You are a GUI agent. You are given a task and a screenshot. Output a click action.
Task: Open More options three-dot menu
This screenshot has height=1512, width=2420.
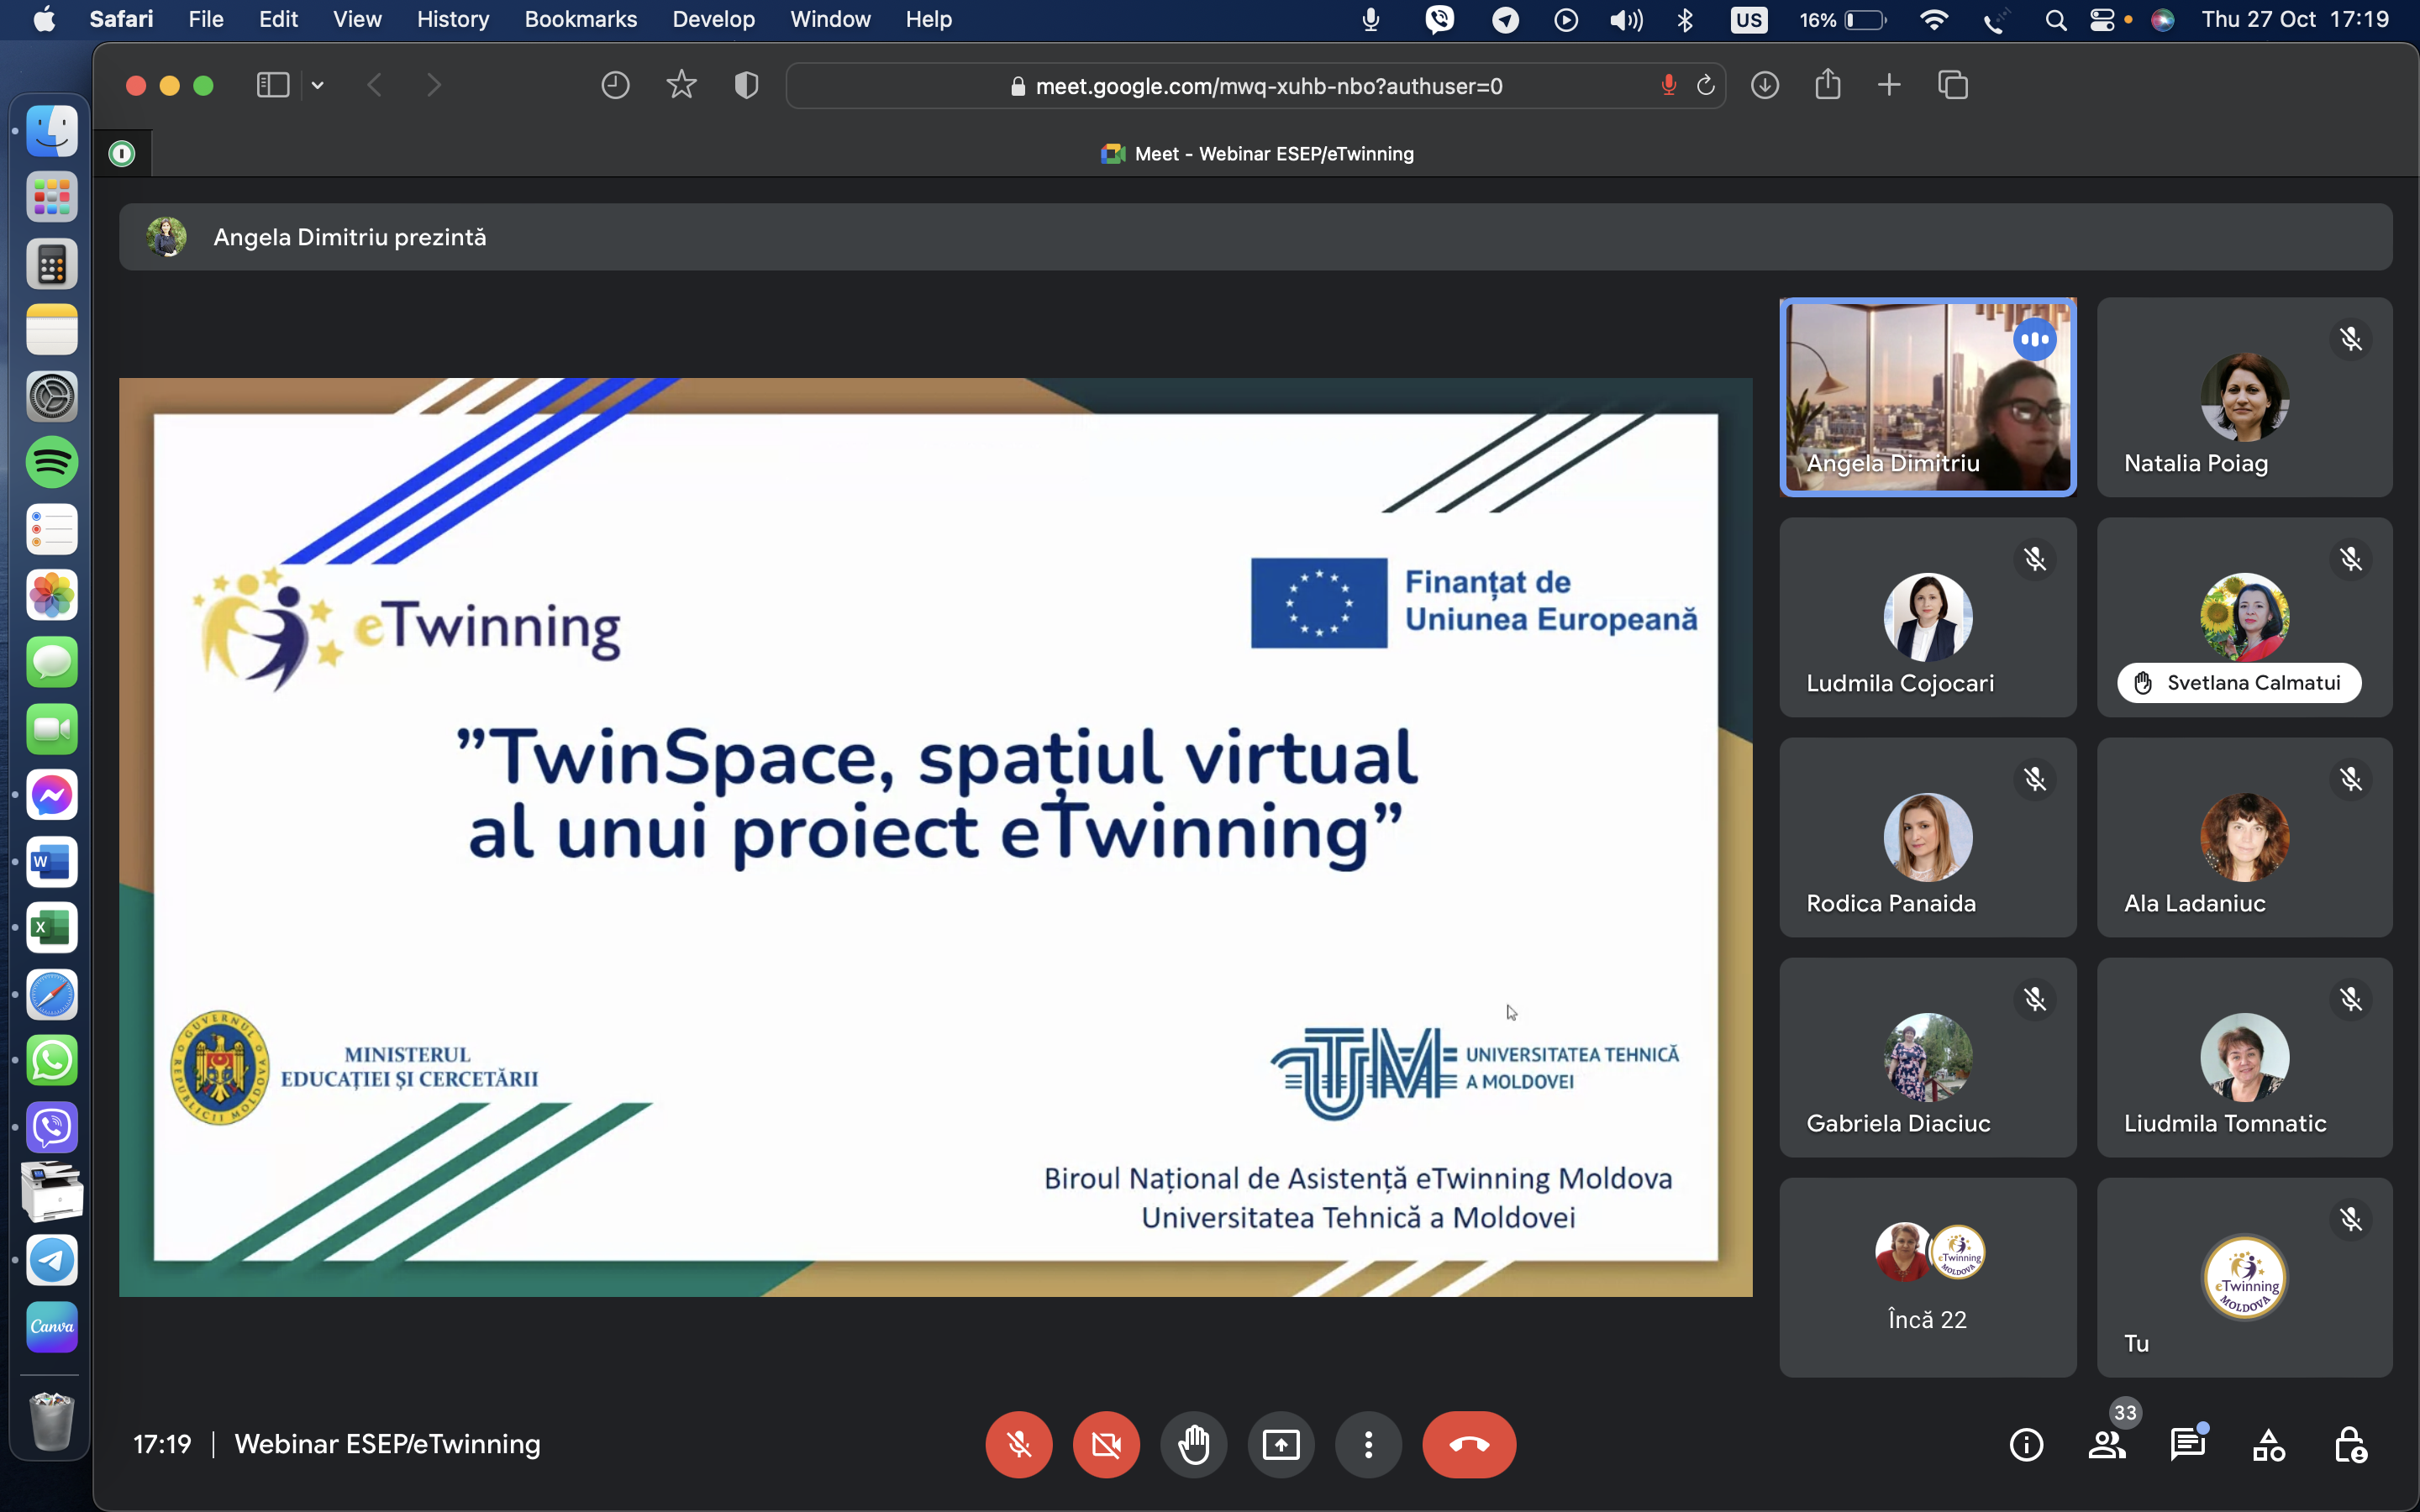coord(1368,1444)
